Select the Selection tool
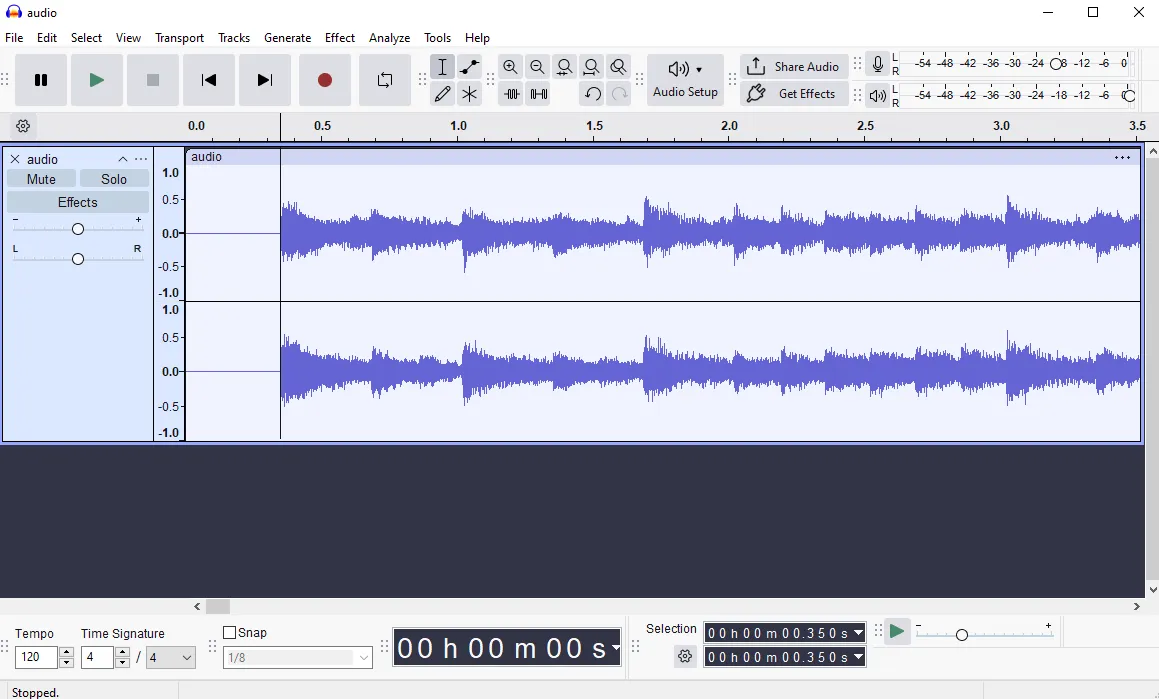Image resolution: width=1159 pixels, height=699 pixels. point(442,66)
